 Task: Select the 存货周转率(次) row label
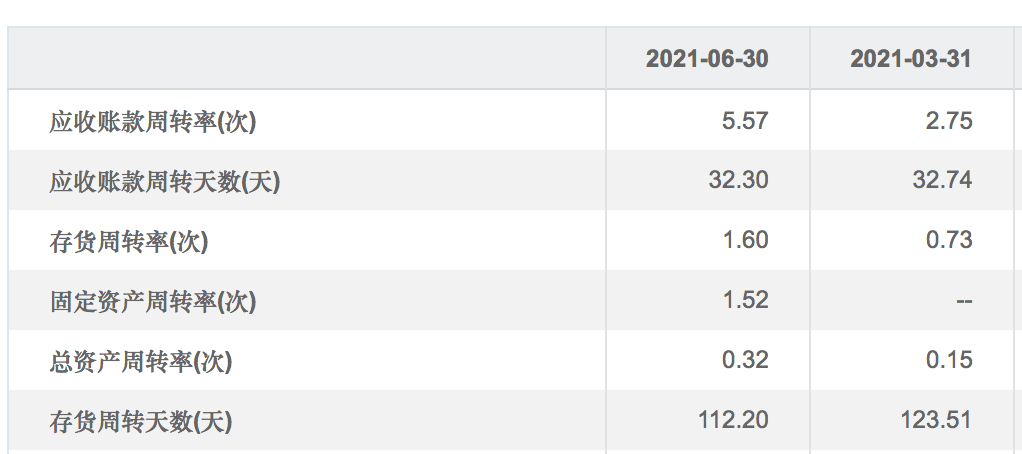[128, 242]
